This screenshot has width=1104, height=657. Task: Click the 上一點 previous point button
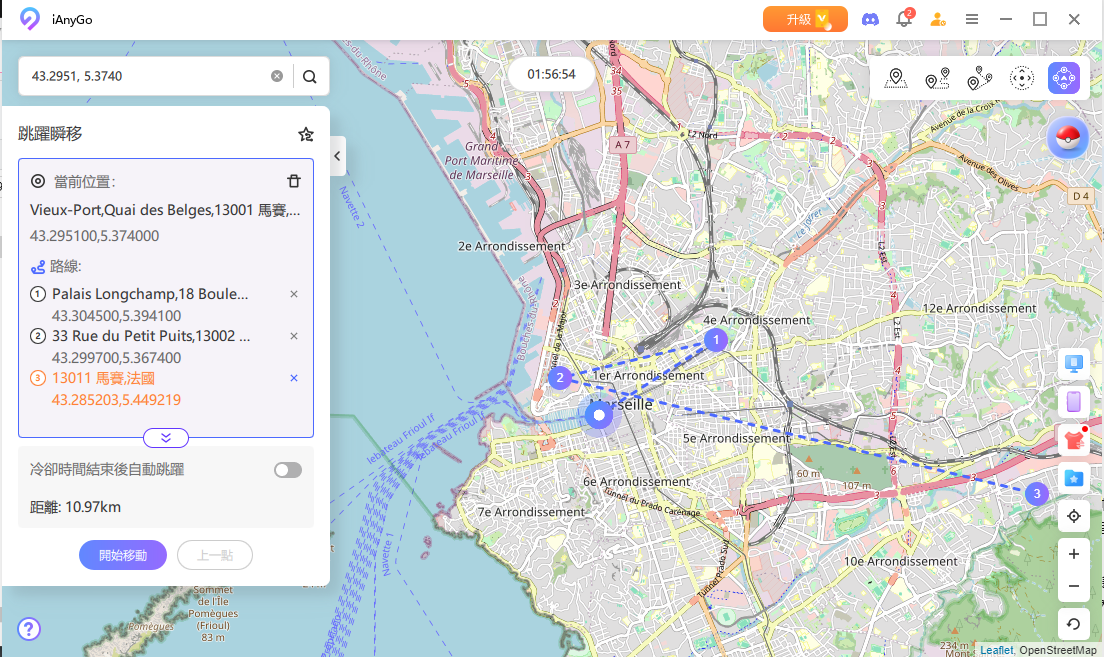pos(215,555)
